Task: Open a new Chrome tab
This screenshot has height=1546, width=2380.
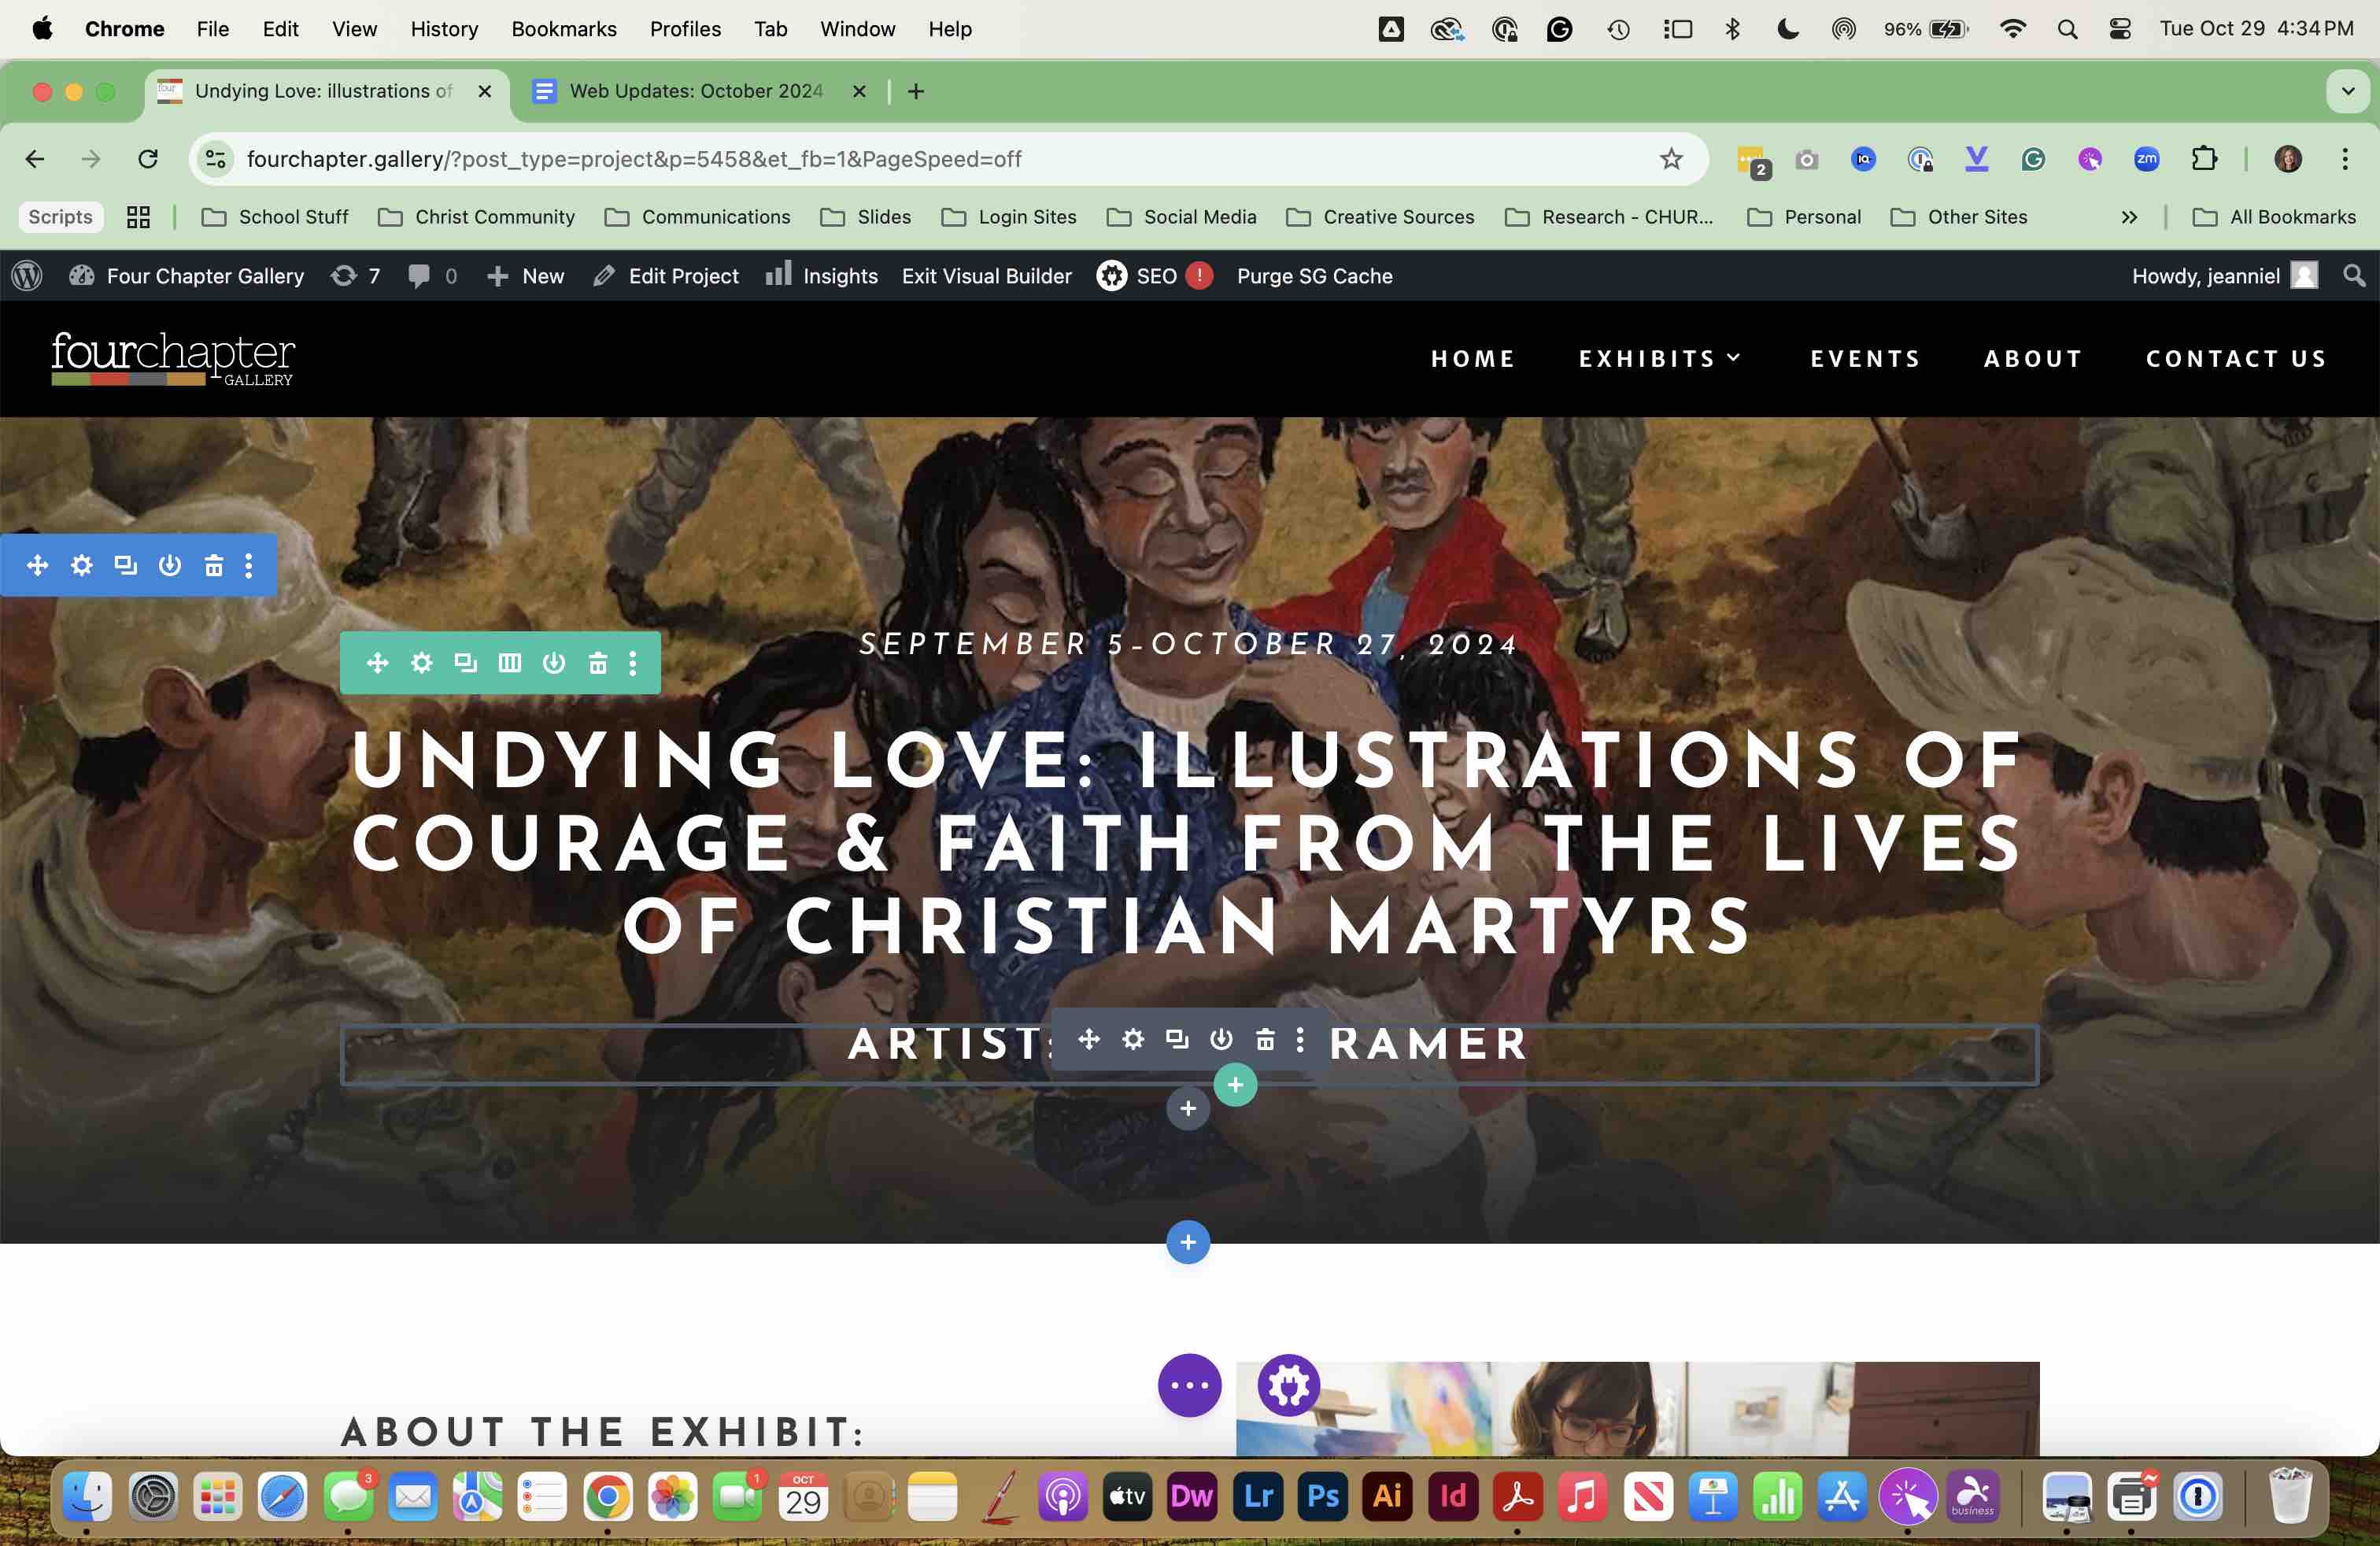Action: [x=916, y=91]
